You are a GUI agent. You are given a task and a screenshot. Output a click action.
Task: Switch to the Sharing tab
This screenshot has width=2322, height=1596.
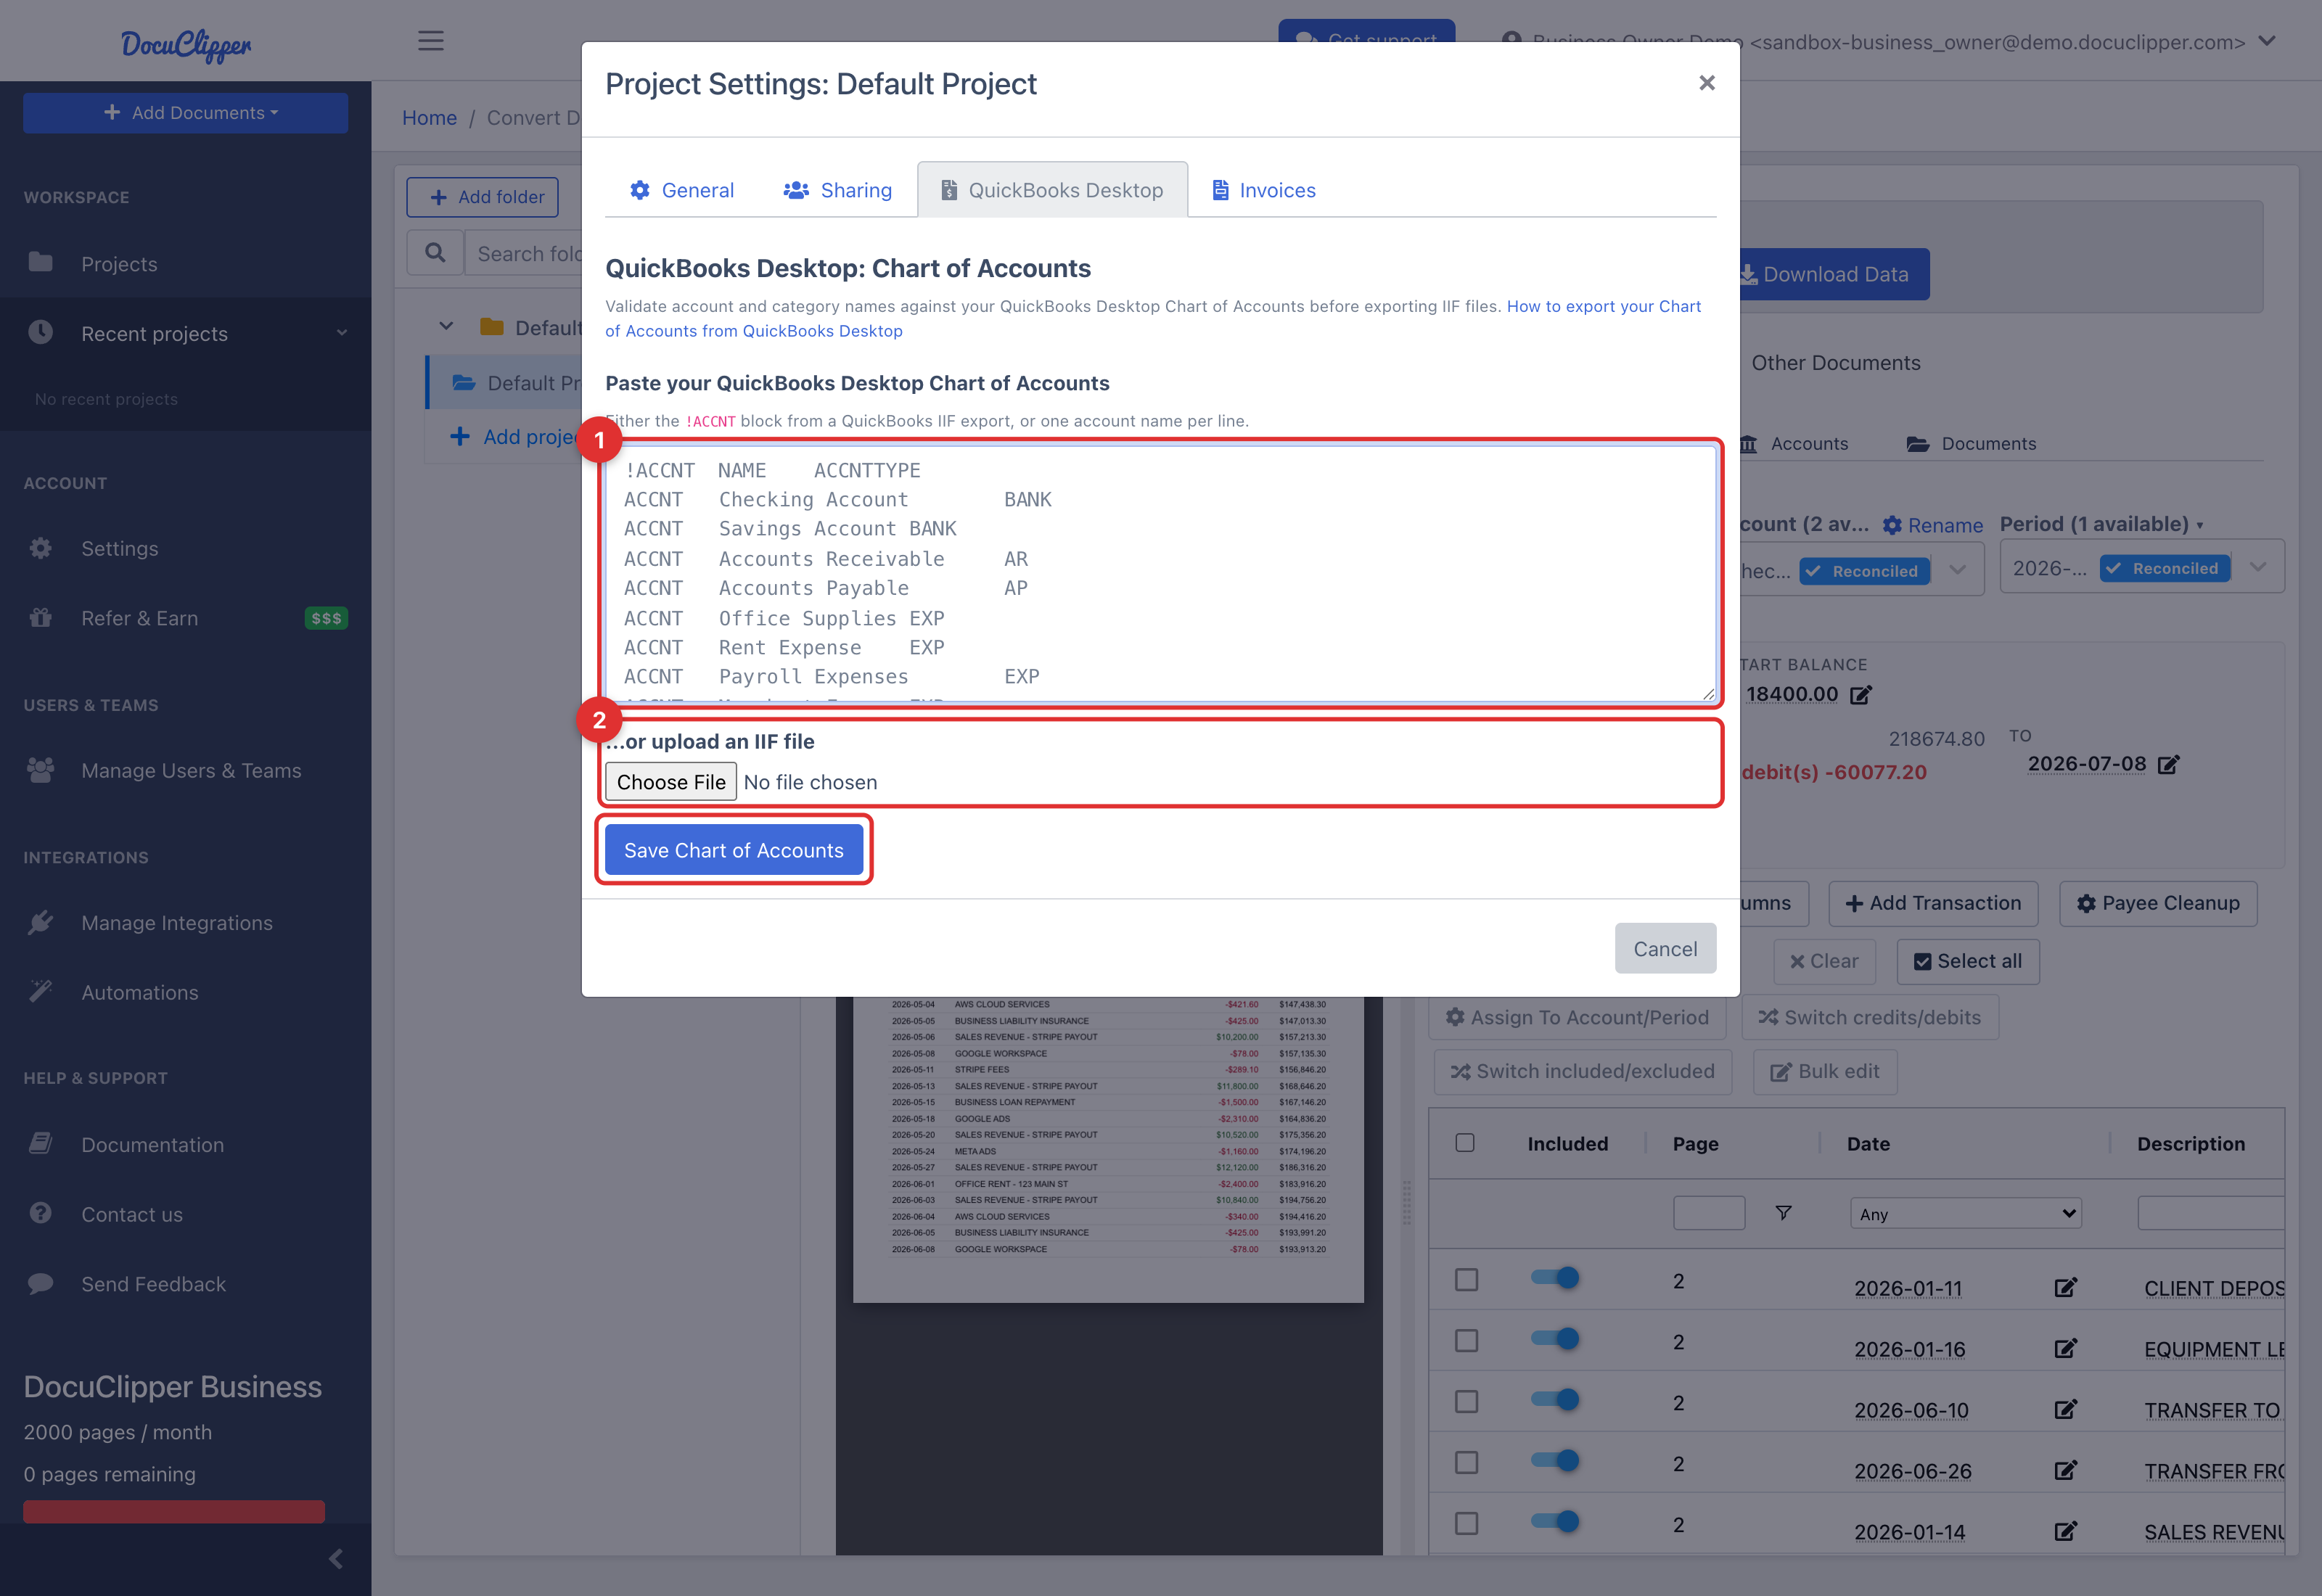click(837, 190)
